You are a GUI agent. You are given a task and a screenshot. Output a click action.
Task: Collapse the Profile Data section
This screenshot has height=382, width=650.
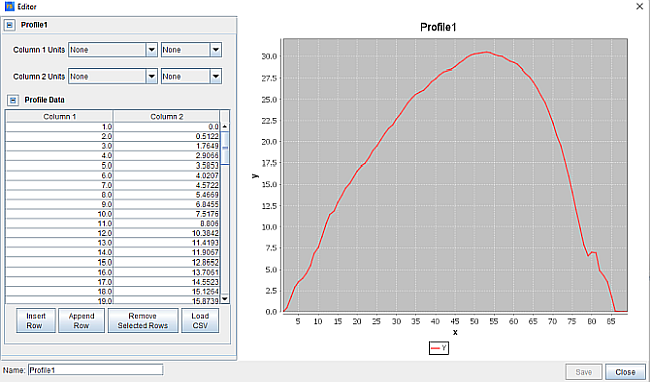click(x=13, y=100)
